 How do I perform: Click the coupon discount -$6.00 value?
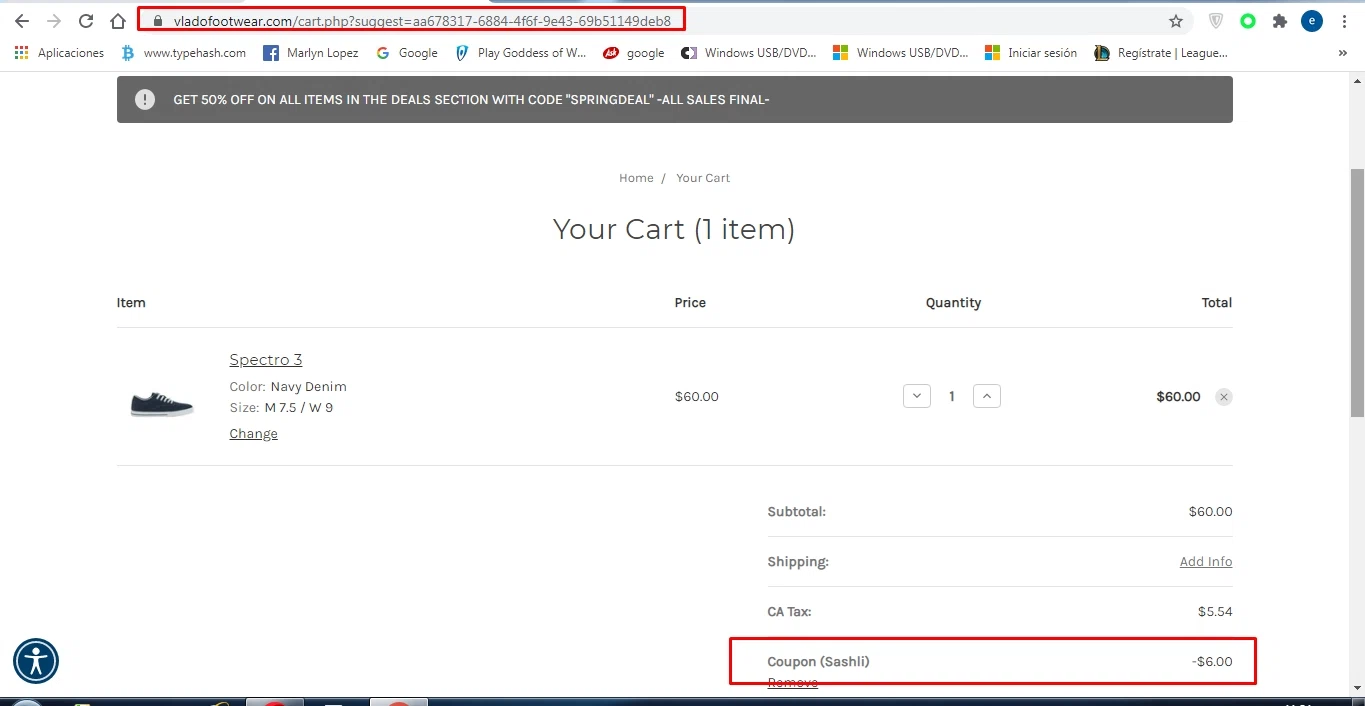pyautogui.click(x=1212, y=662)
